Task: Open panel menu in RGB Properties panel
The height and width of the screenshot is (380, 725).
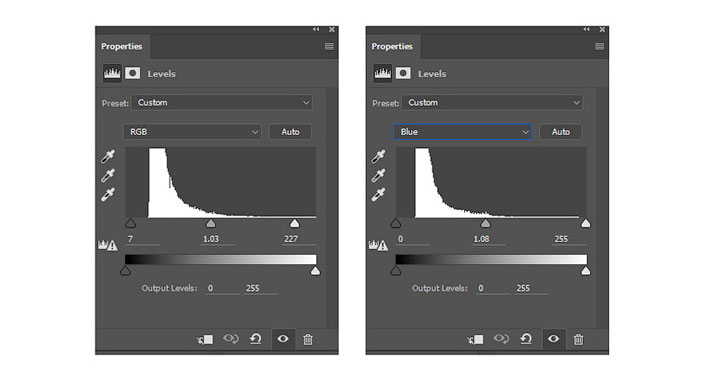Action: (329, 46)
